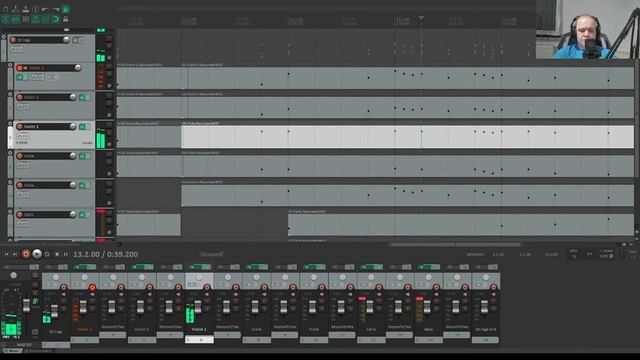The image size is (640, 360).
Task: Arm the Bass mixer strip
Action: 436,288
